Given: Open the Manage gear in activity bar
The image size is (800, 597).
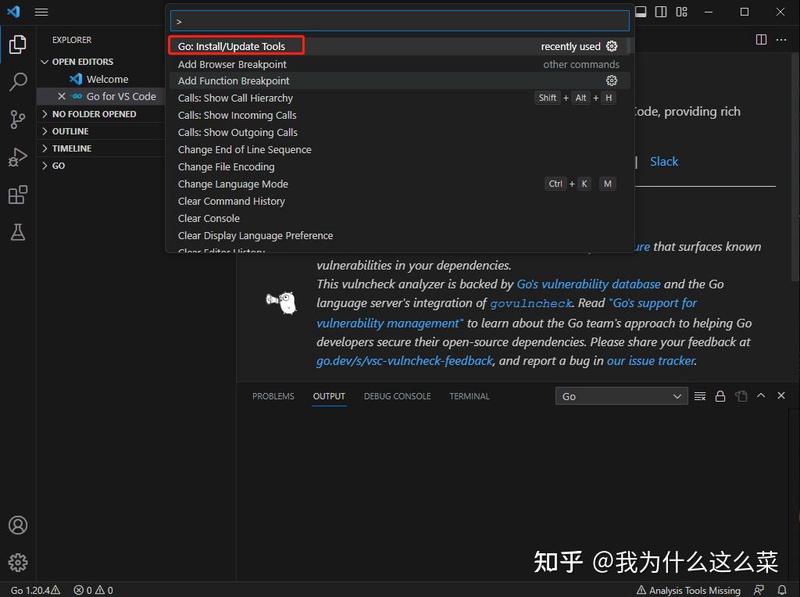Looking at the screenshot, I should coord(18,562).
